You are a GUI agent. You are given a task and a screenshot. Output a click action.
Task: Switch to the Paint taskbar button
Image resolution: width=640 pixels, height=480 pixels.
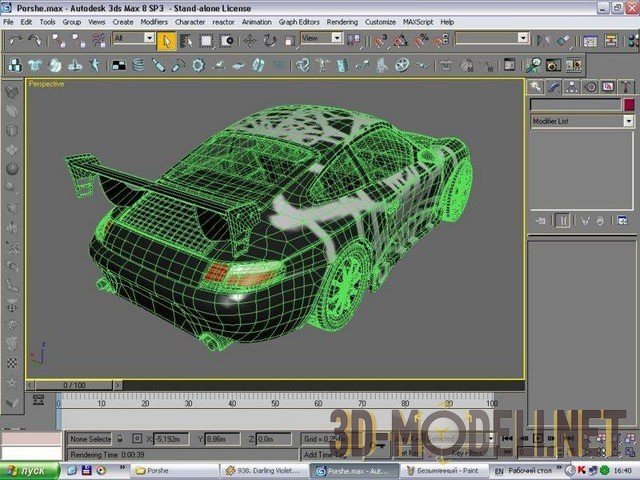[438, 469]
